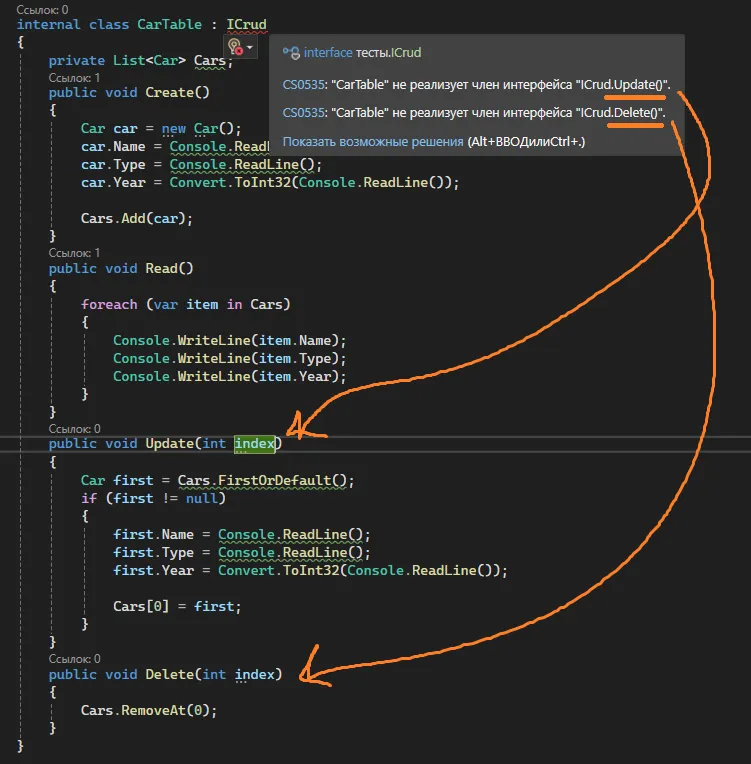The height and width of the screenshot is (764, 751).
Task: Click the 'Create' method name
Action: 170,93
